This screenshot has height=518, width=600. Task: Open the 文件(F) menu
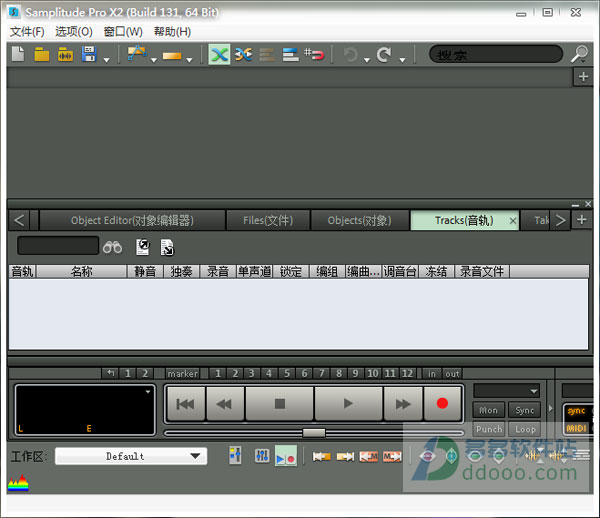point(27,32)
